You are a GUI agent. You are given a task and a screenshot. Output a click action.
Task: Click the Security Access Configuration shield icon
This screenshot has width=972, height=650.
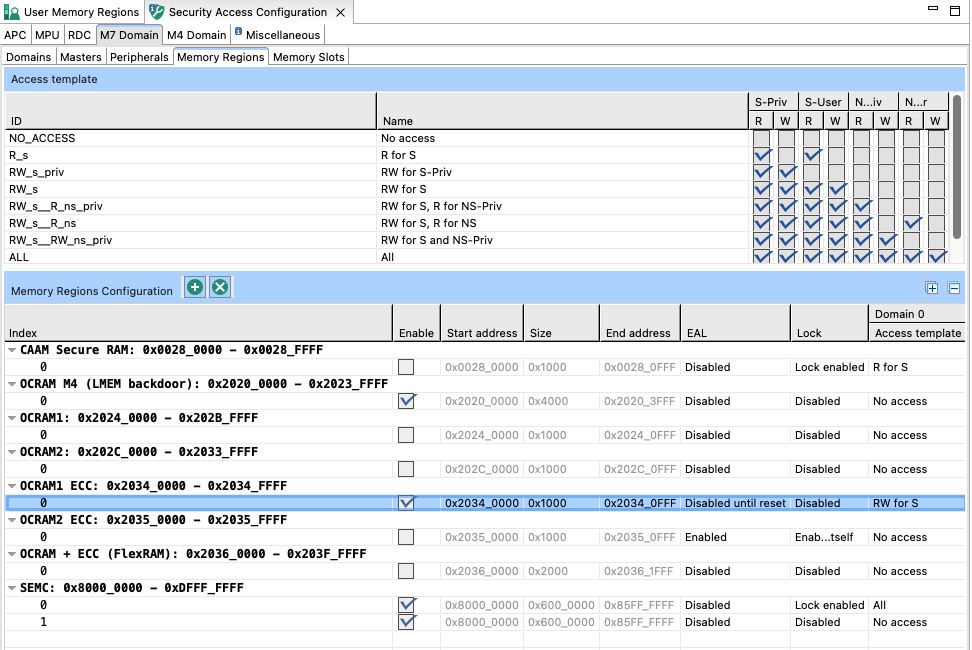pyautogui.click(x=157, y=13)
